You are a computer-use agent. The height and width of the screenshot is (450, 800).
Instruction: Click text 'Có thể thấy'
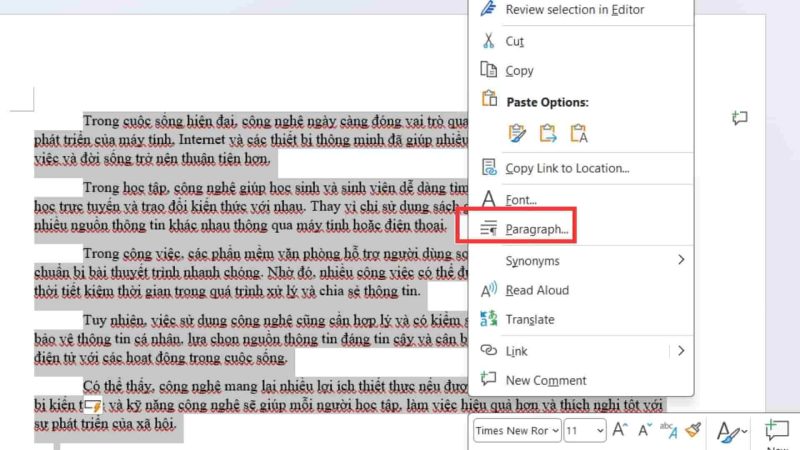point(119,386)
